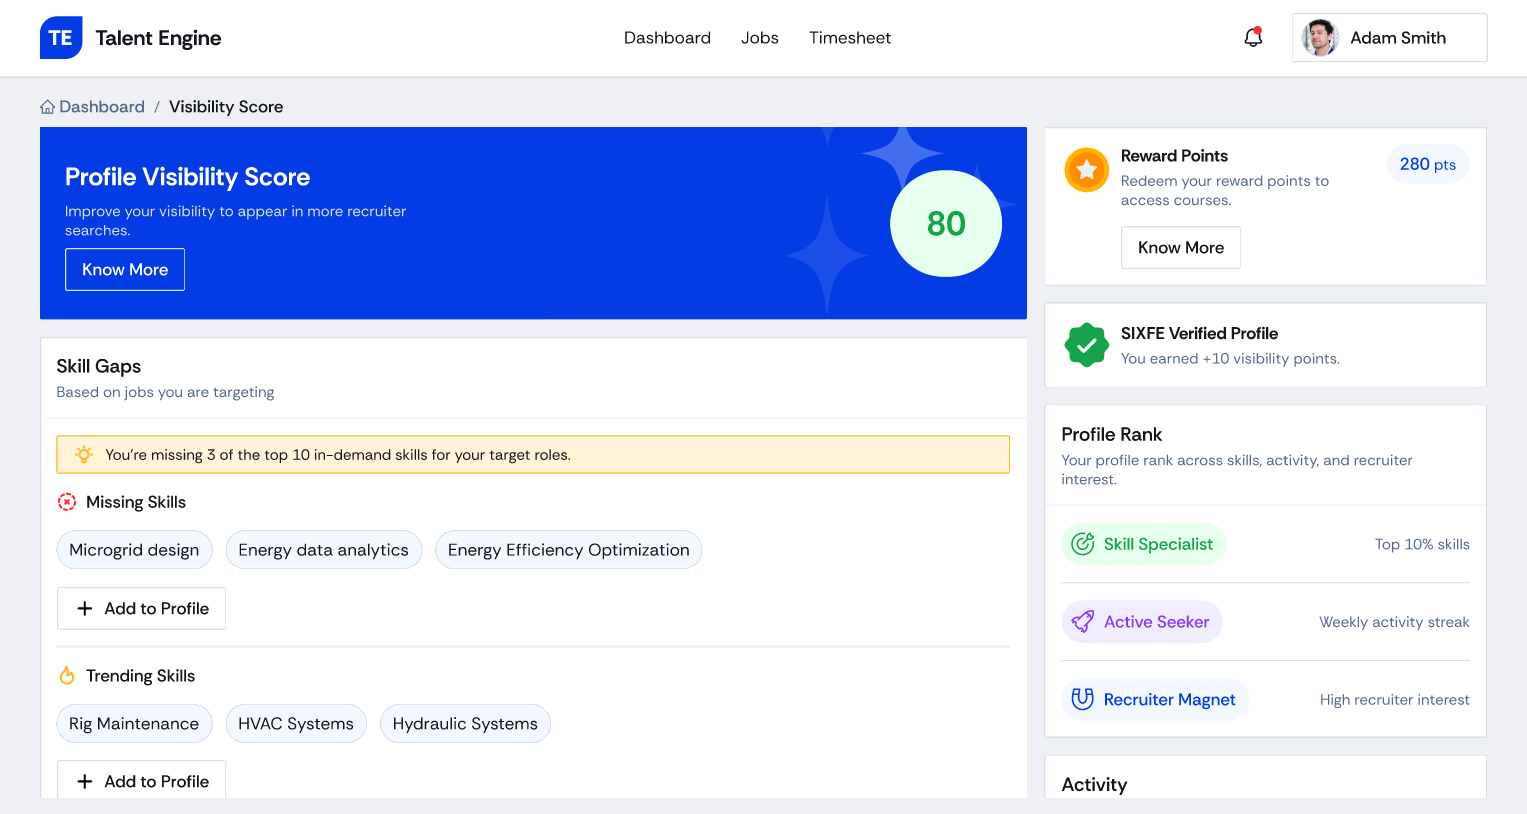This screenshot has height=814, width=1527.
Task: Click 'Top 10% skills' text
Action: 1422,544
